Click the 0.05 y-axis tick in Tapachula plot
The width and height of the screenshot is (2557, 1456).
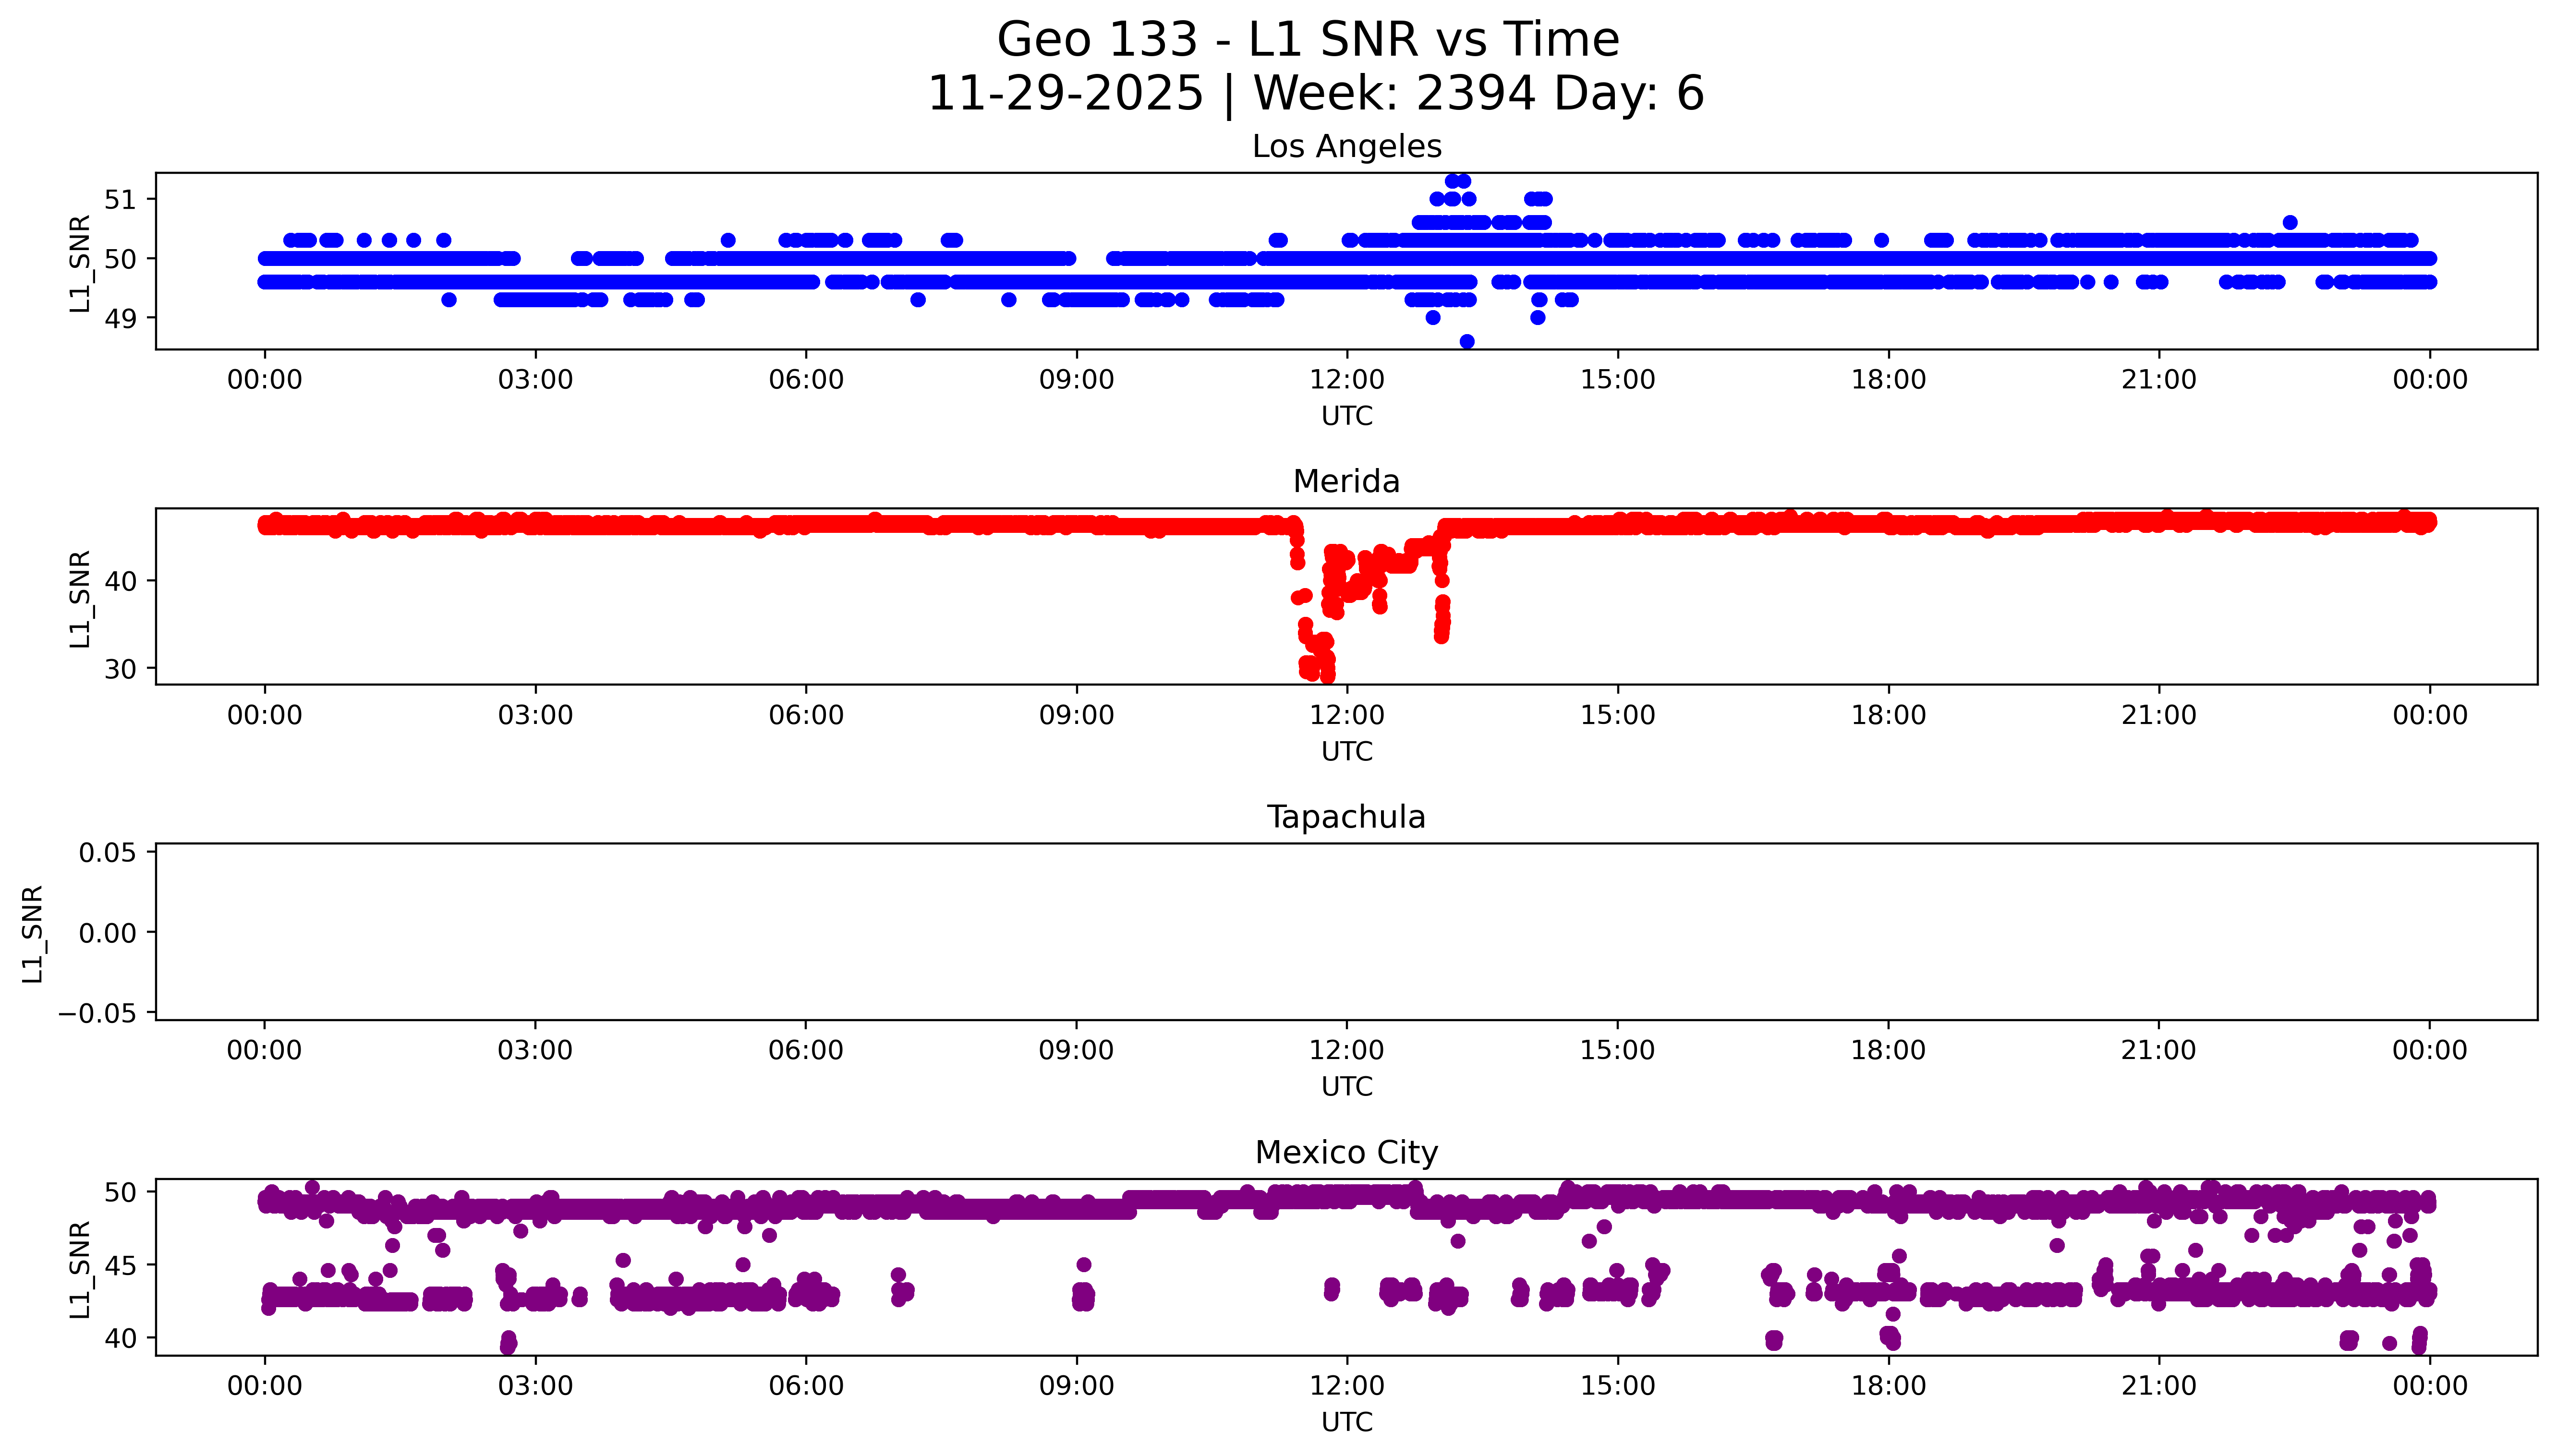pyautogui.click(x=107, y=853)
